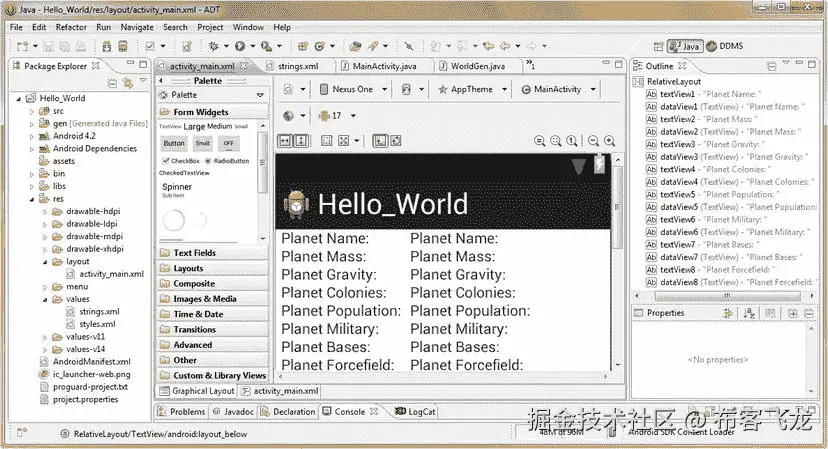Click the screen orientation icon in layout editor
The height and width of the screenshot is (449, 828).
coord(406,89)
